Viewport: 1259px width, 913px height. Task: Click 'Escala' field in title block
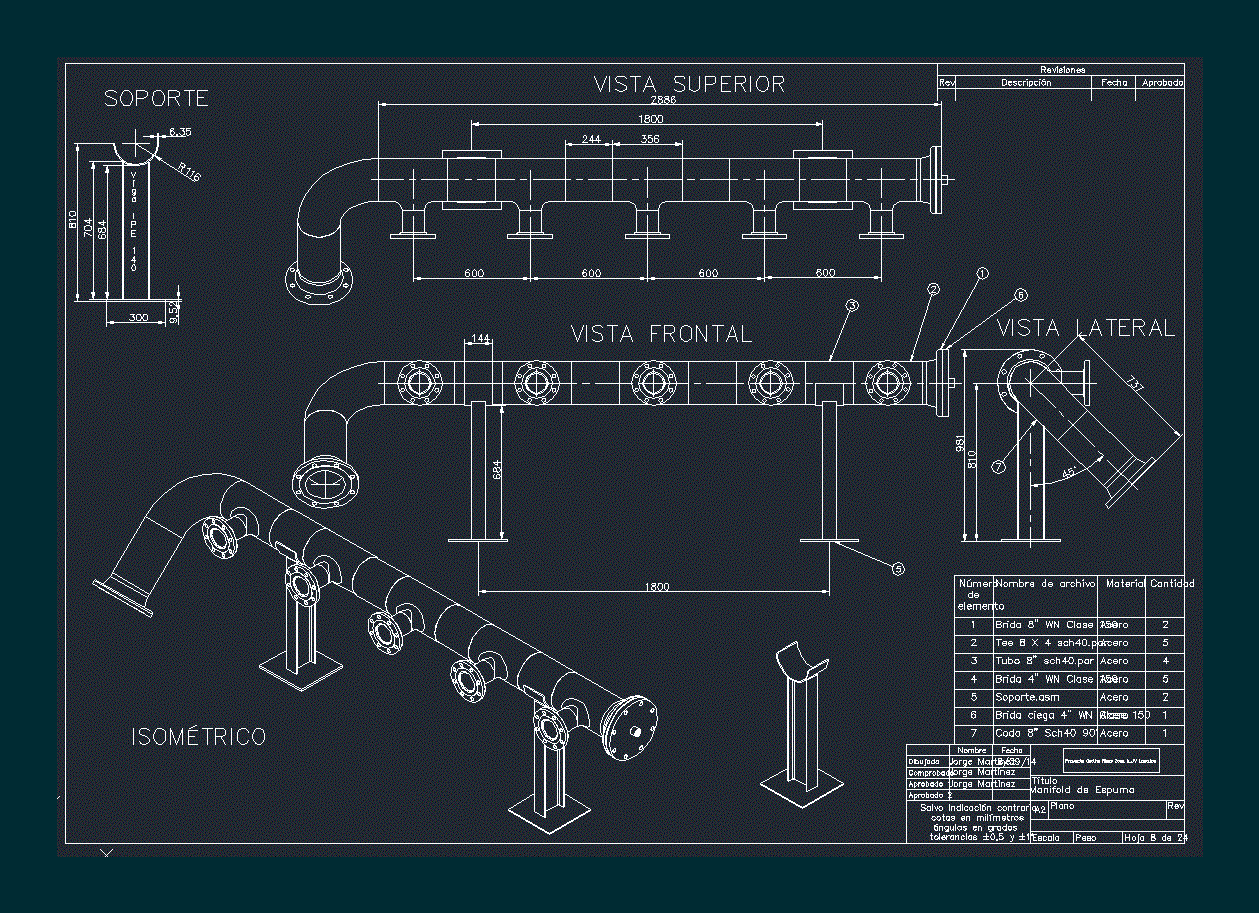(x=1046, y=838)
